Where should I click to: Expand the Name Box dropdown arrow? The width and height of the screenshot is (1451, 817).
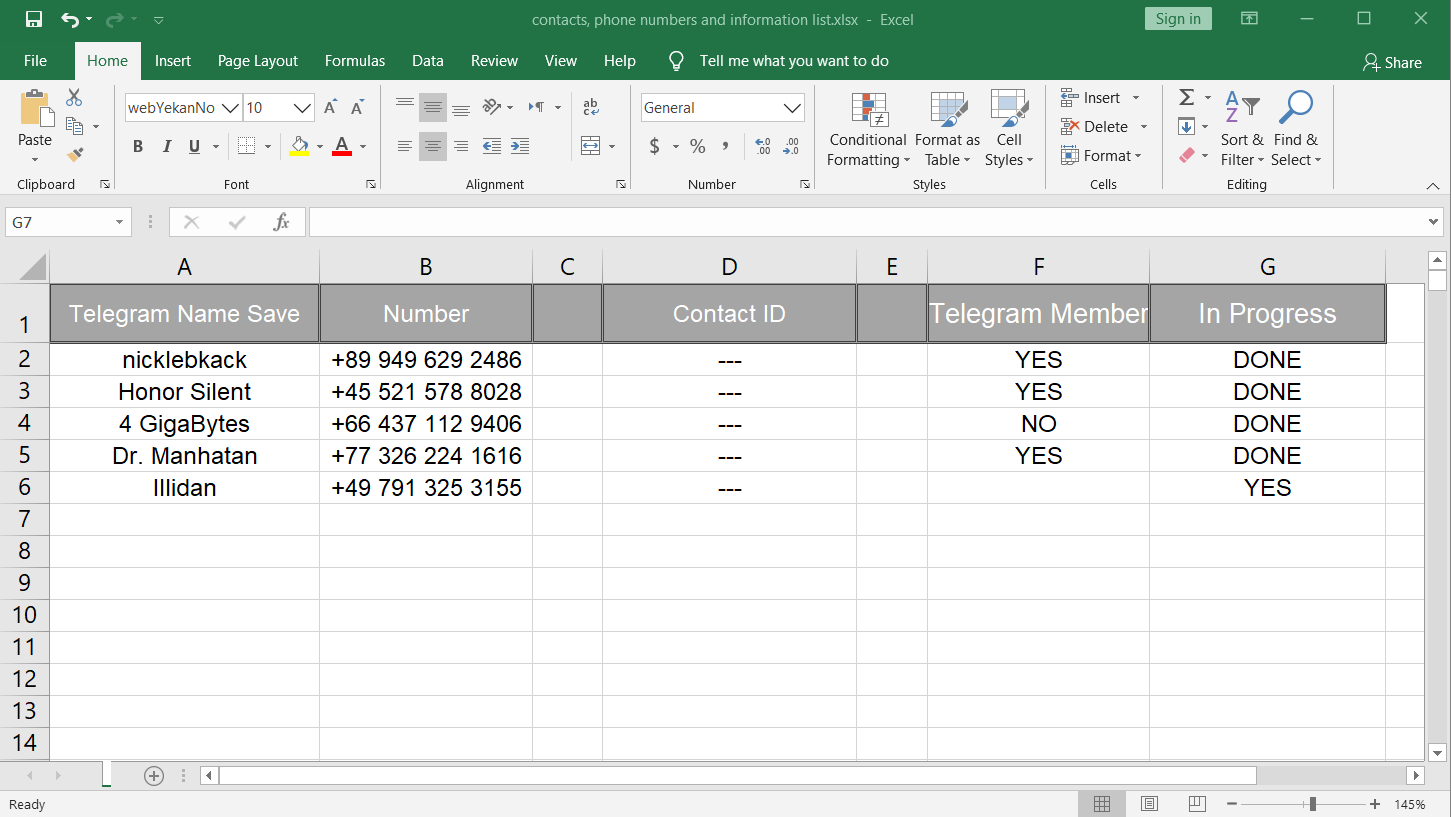tap(119, 222)
